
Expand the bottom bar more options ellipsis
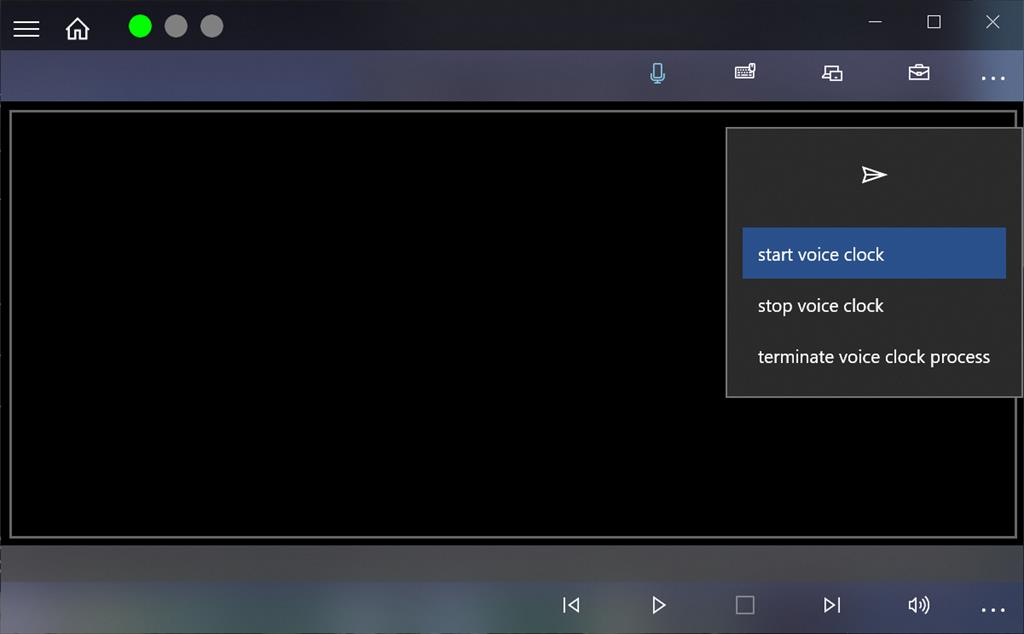[992, 608]
